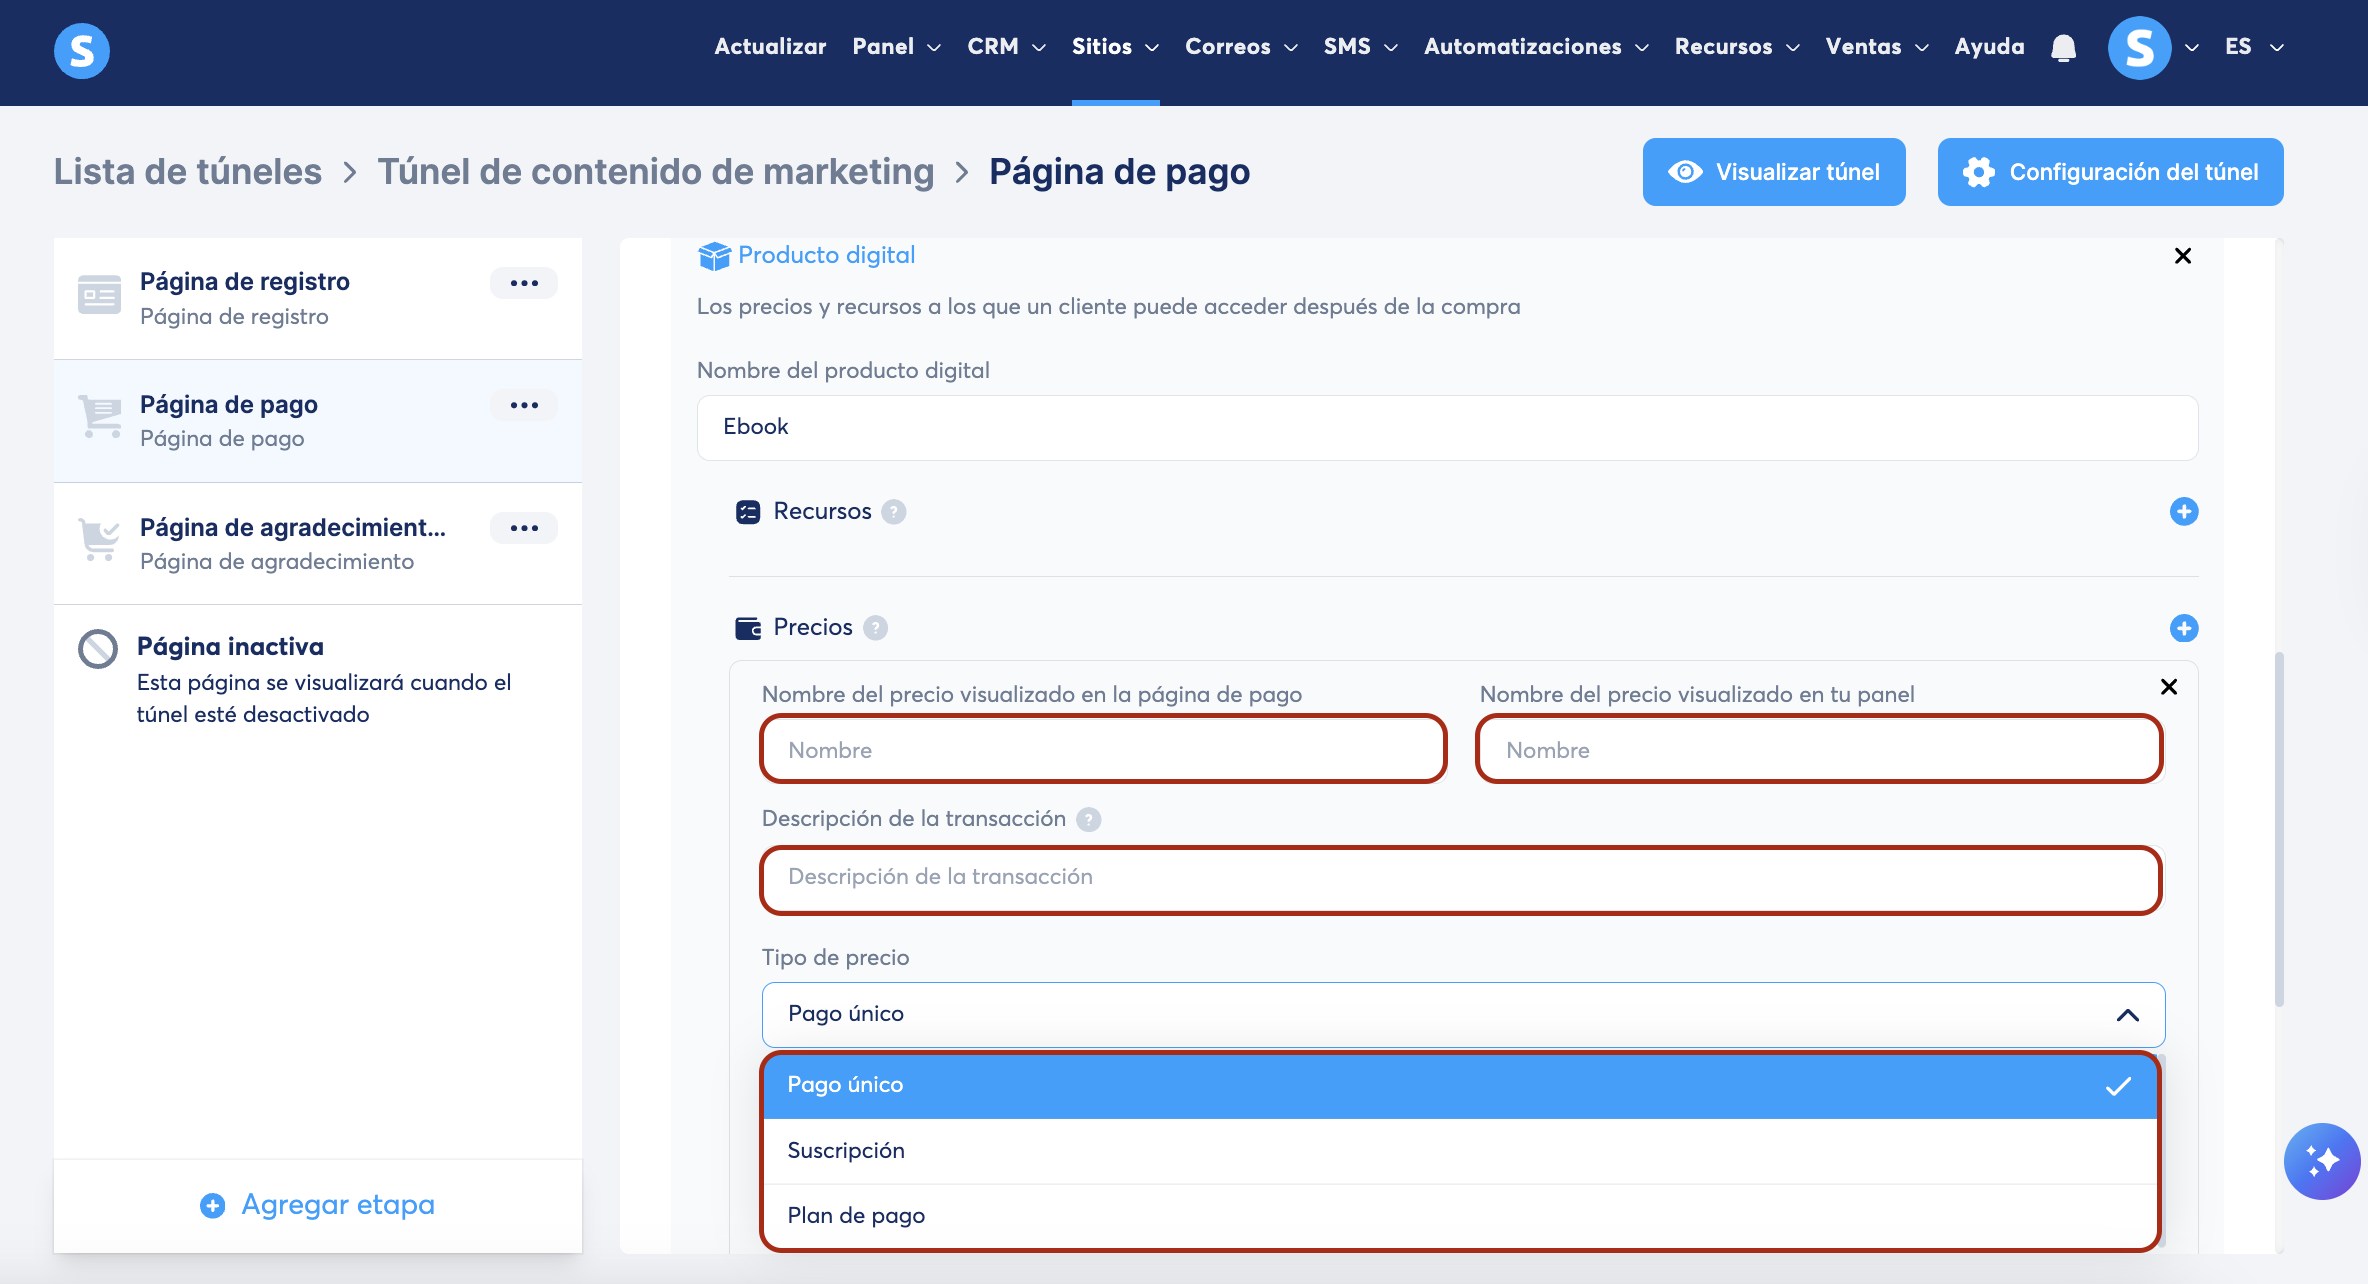Add a new resource with plus icon
The image size is (2368, 1284).
click(x=2183, y=512)
